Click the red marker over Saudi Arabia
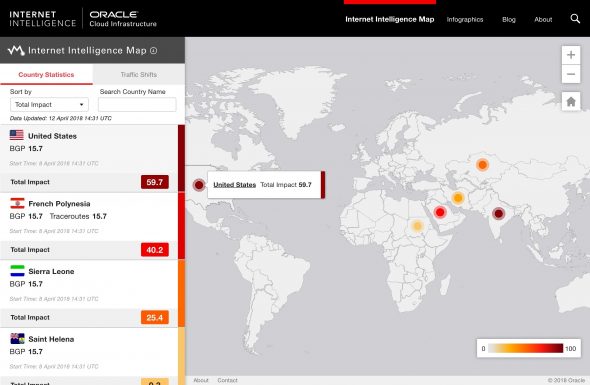This screenshot has height=385, width=590. point(440,212)
